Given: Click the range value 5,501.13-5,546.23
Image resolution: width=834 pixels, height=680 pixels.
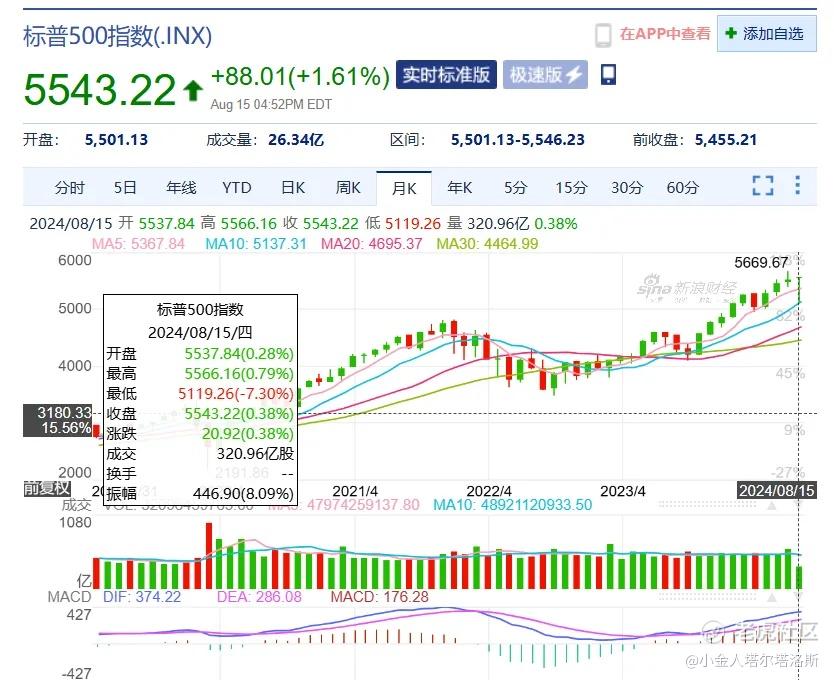Looking at the screenshot, I should coord(518,140).
